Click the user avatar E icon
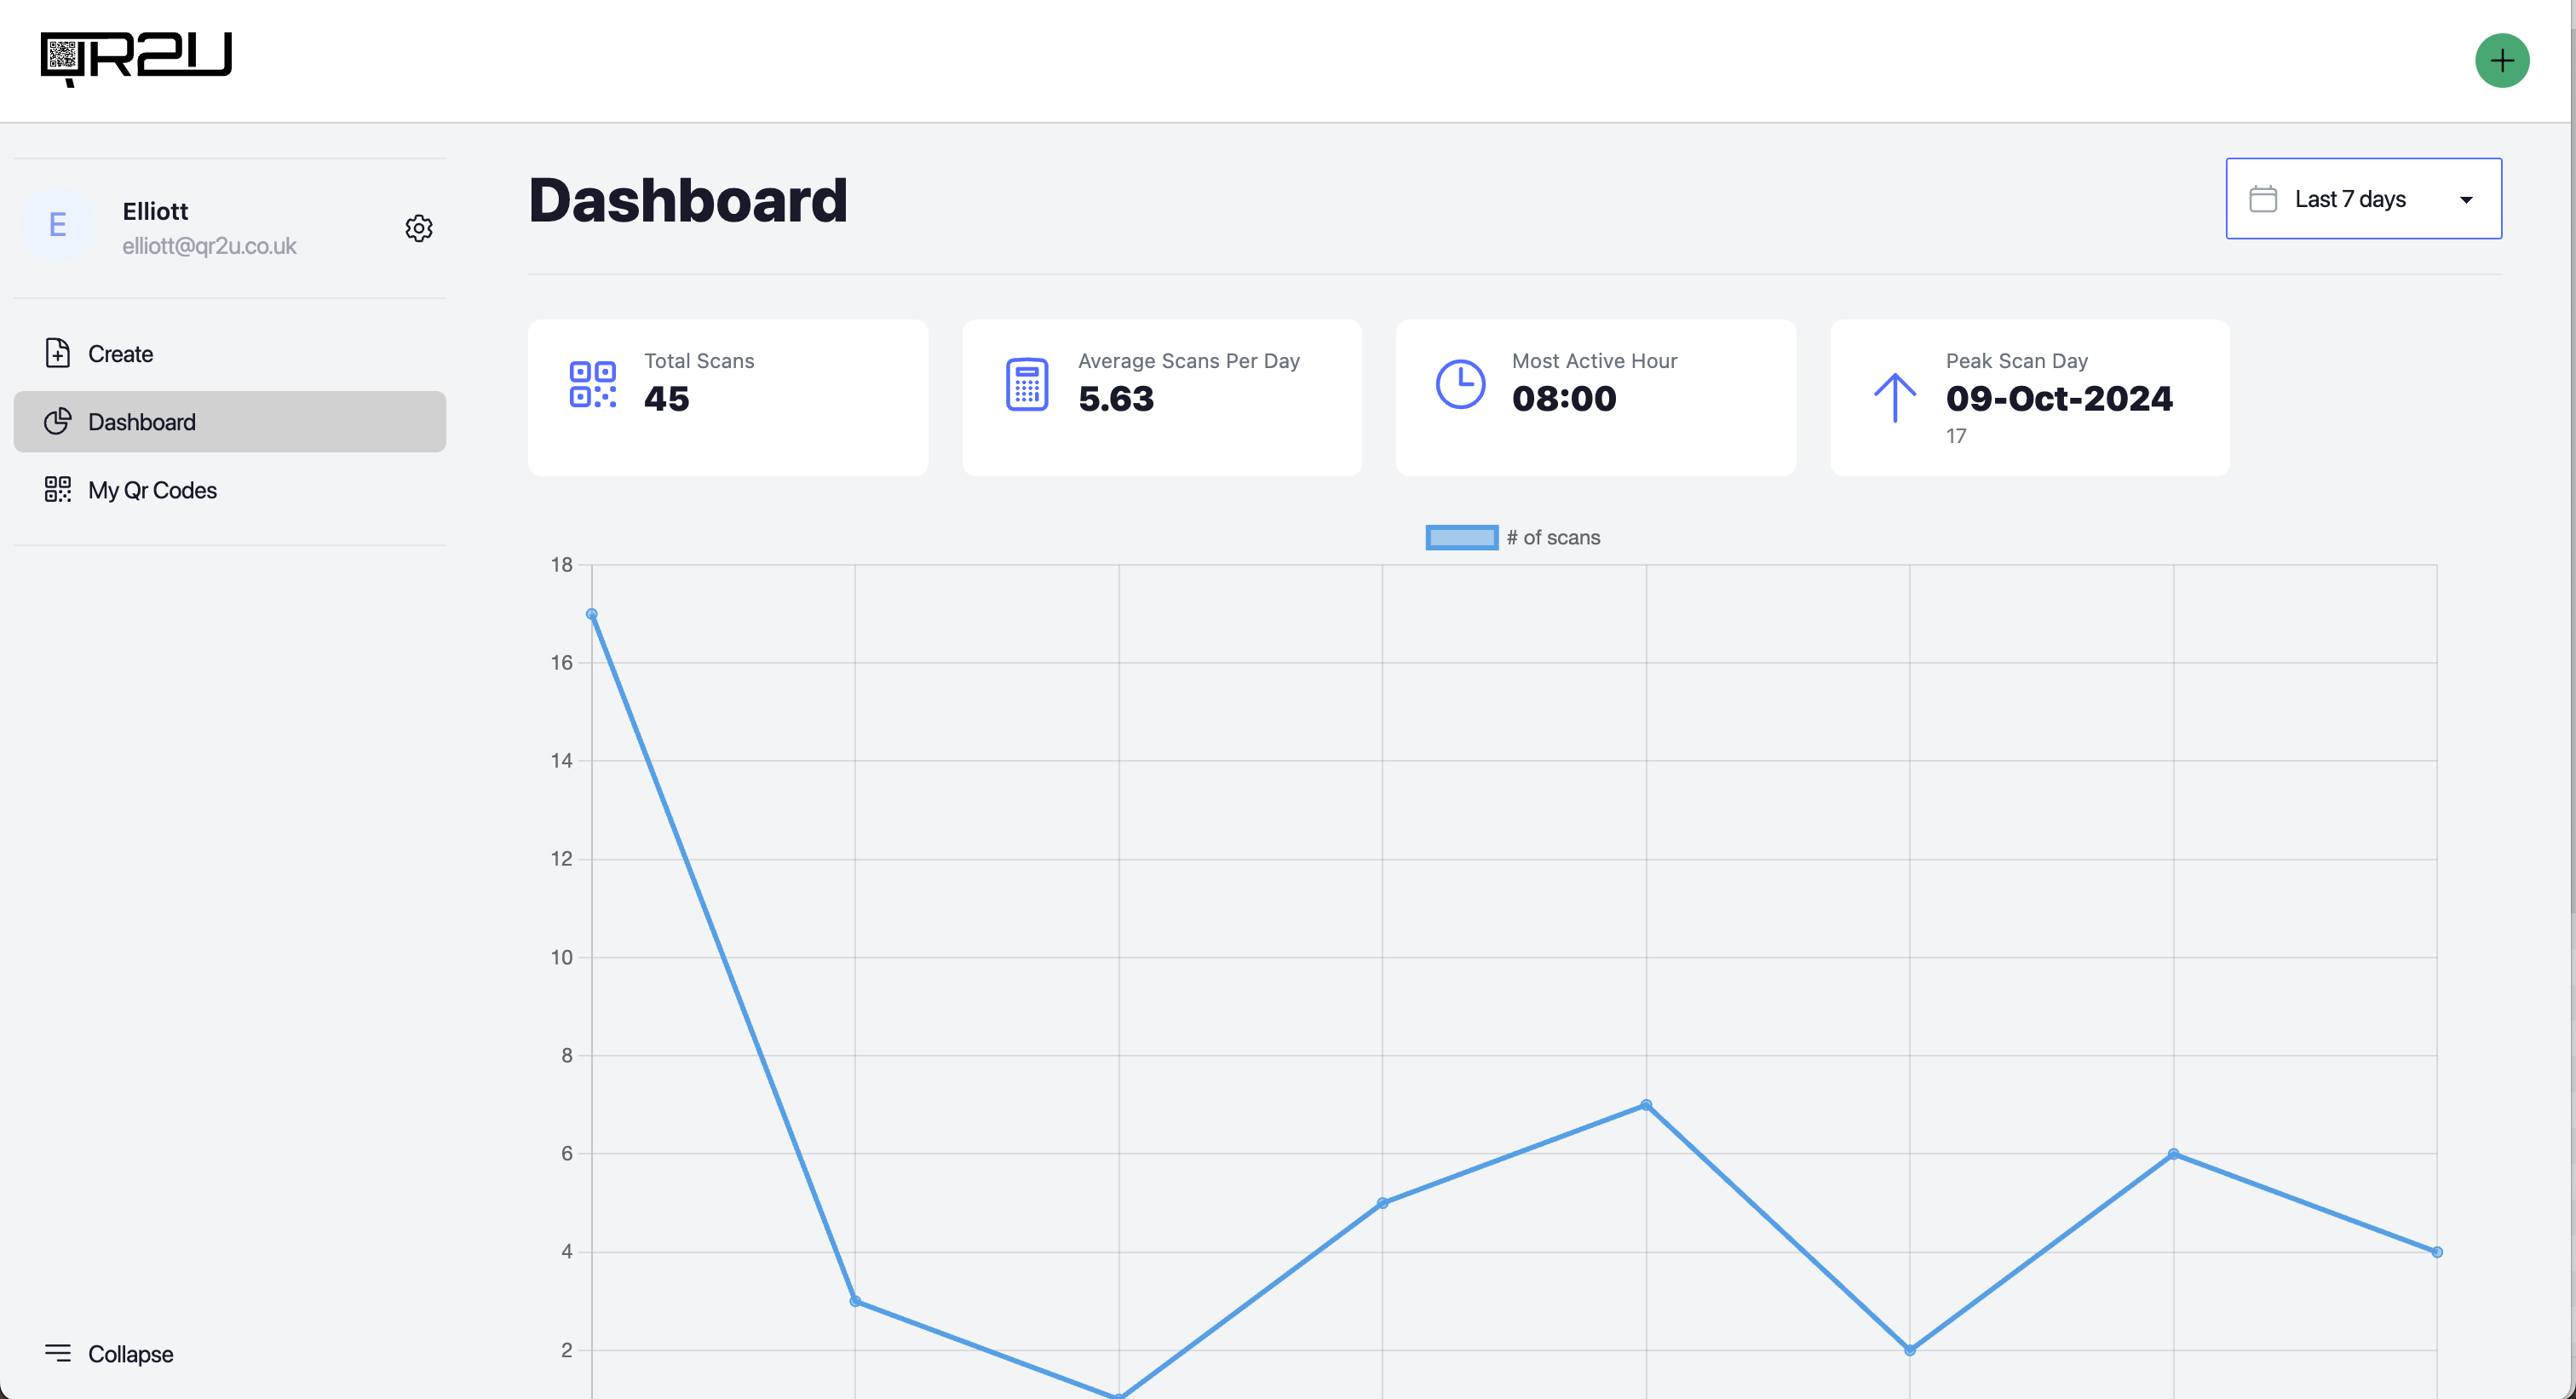Viewport: 2576px width, 1399px height. 60,226
